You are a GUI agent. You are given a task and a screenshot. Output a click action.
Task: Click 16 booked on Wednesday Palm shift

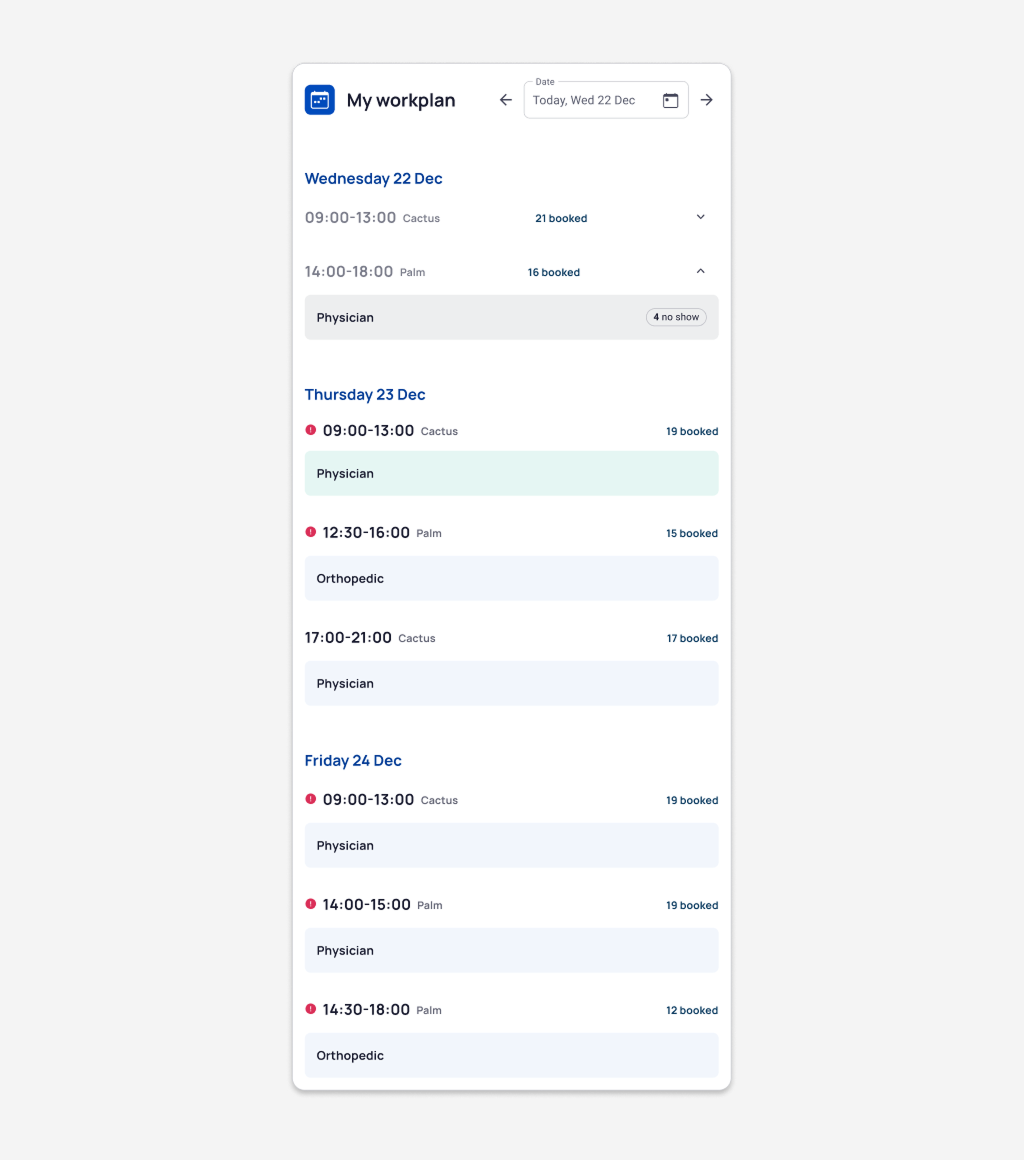pos(554,272)
